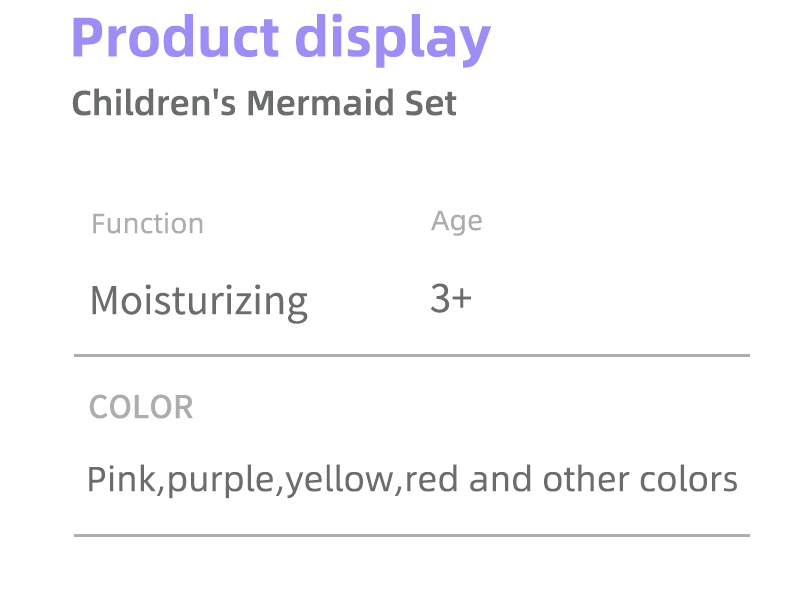Click the "Children's Mermaid Set" subtitle
790x609 pixels.
click(x=264, y=103)
